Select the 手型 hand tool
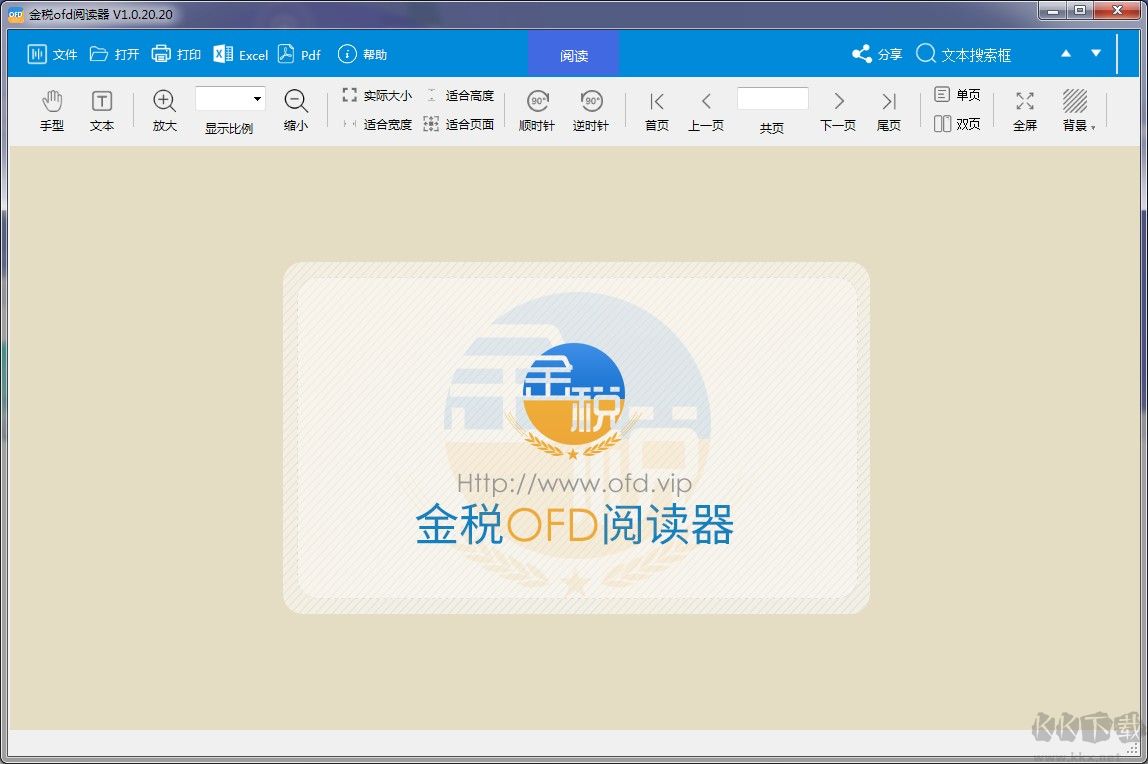 pos(51,108)
